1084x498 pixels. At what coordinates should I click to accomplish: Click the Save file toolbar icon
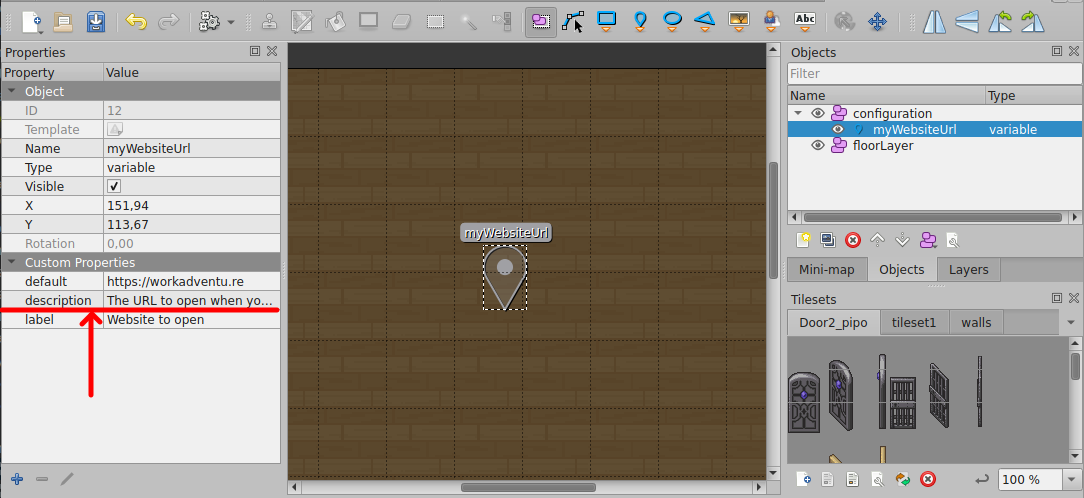[x=94, y=20]
